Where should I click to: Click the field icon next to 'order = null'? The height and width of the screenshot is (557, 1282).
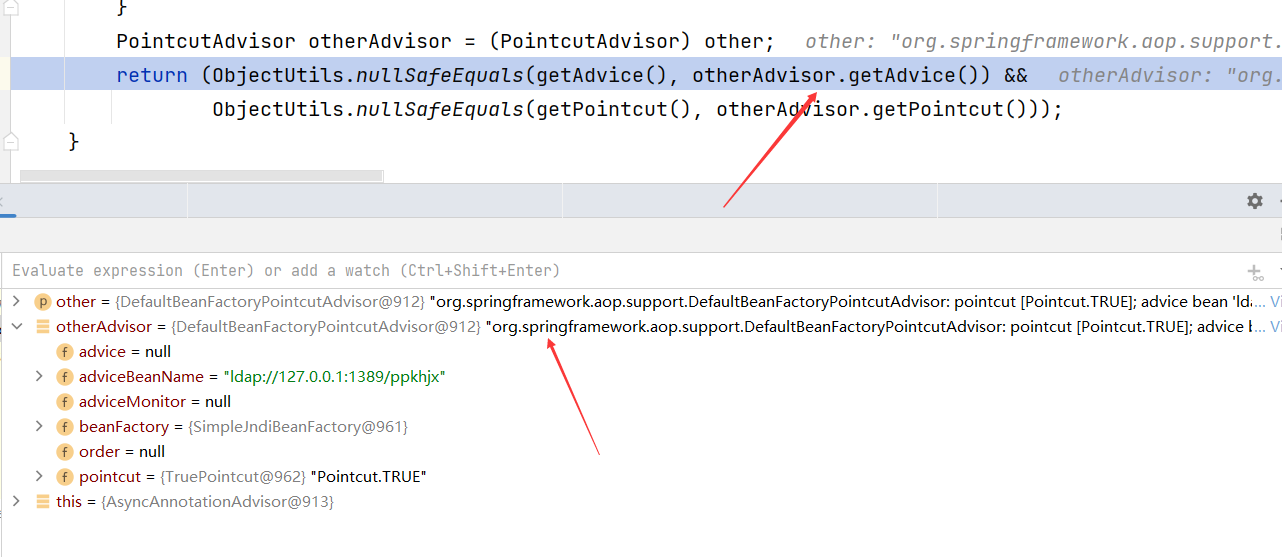pyautogui.click(x=65, y=451)
